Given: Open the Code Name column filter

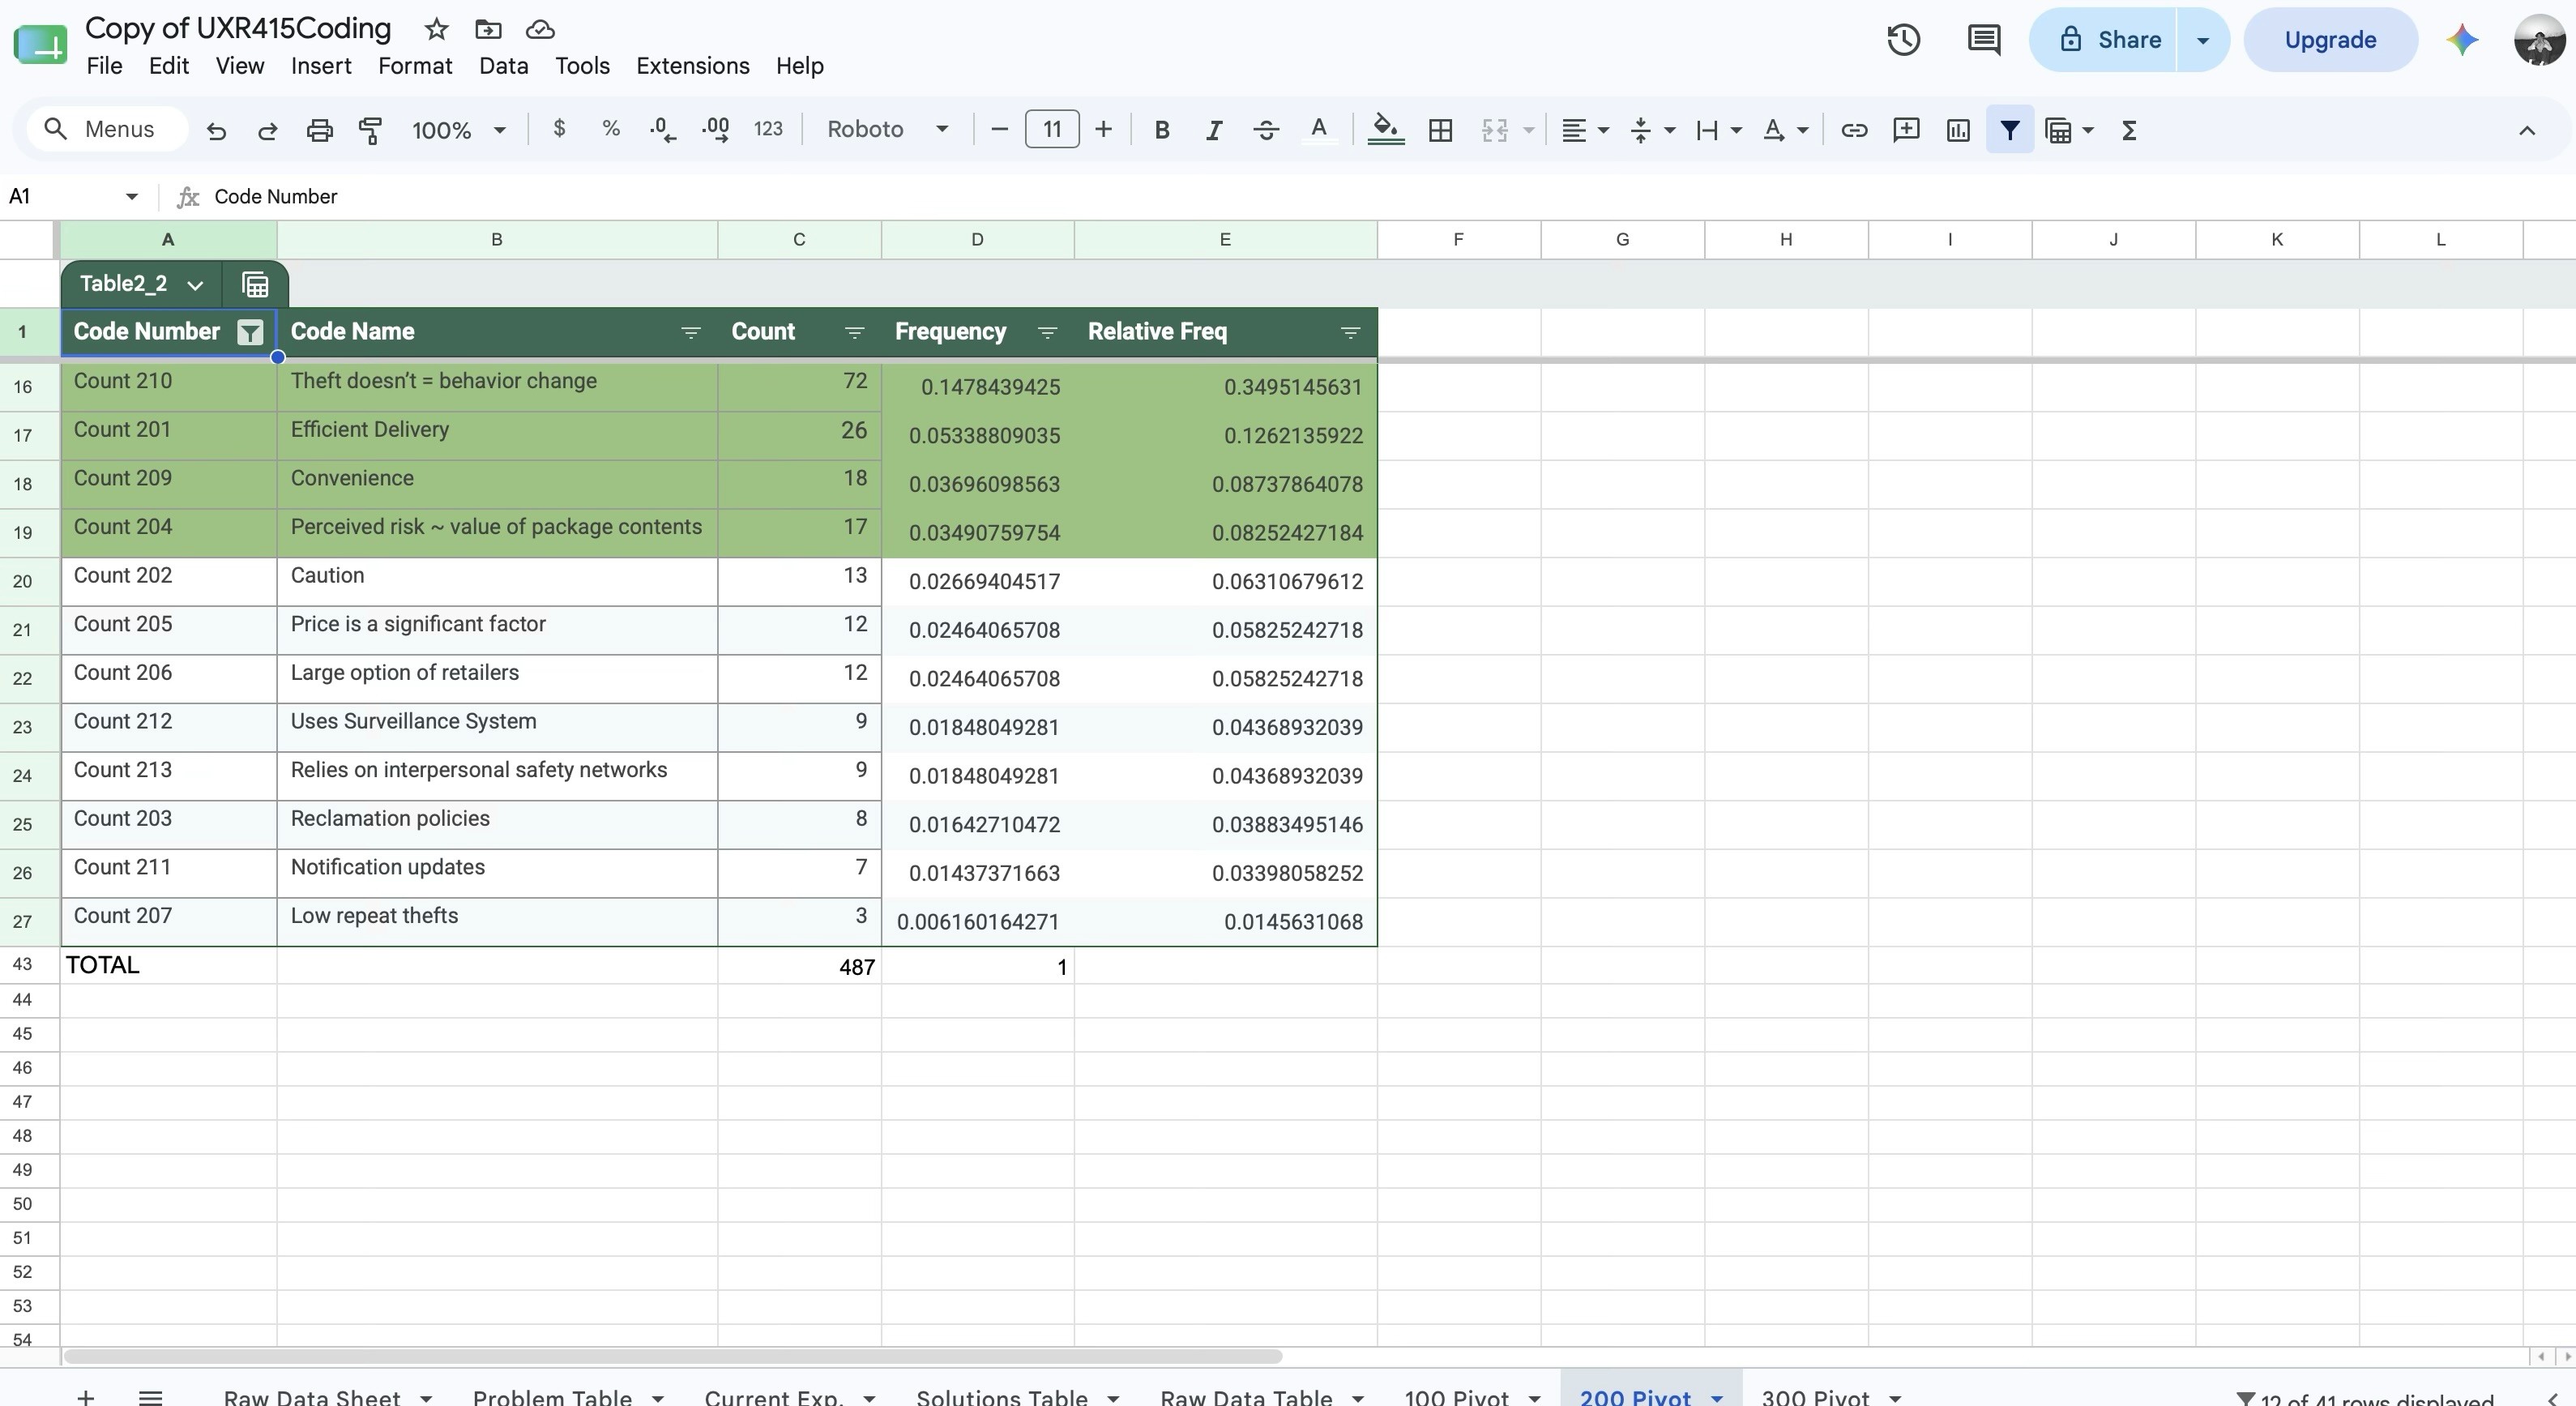Looking at the screenshot, I should click(x=690, y=332).
